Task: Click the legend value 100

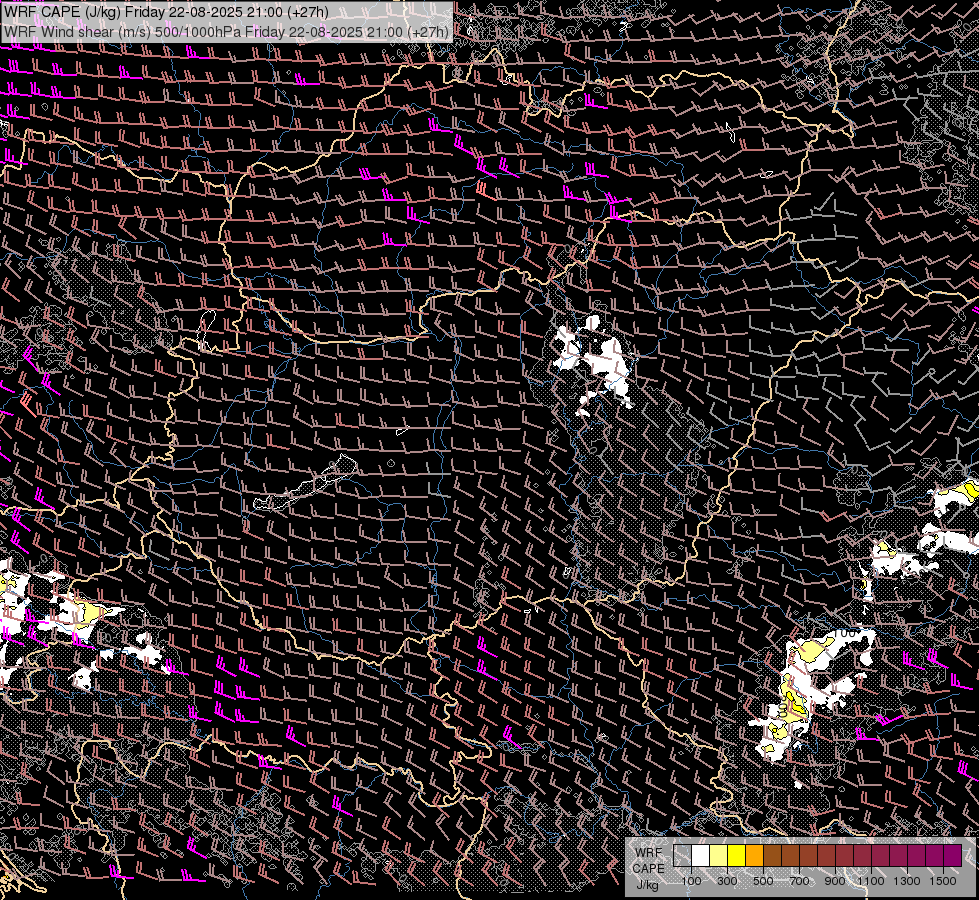Action: coord(691,881)
